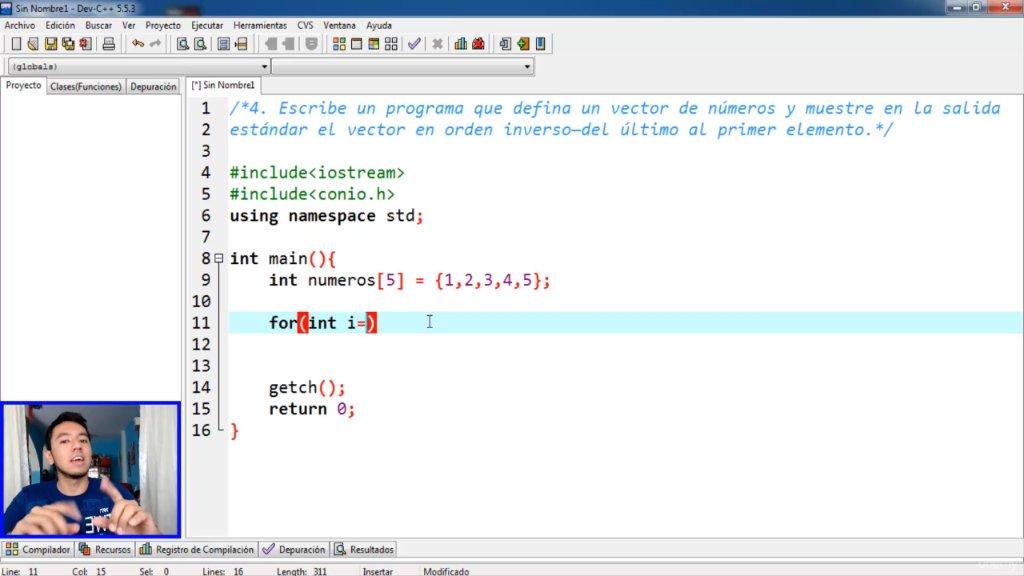
Task: Delete profiling info with red chart icon
Action: click(479, 44)
